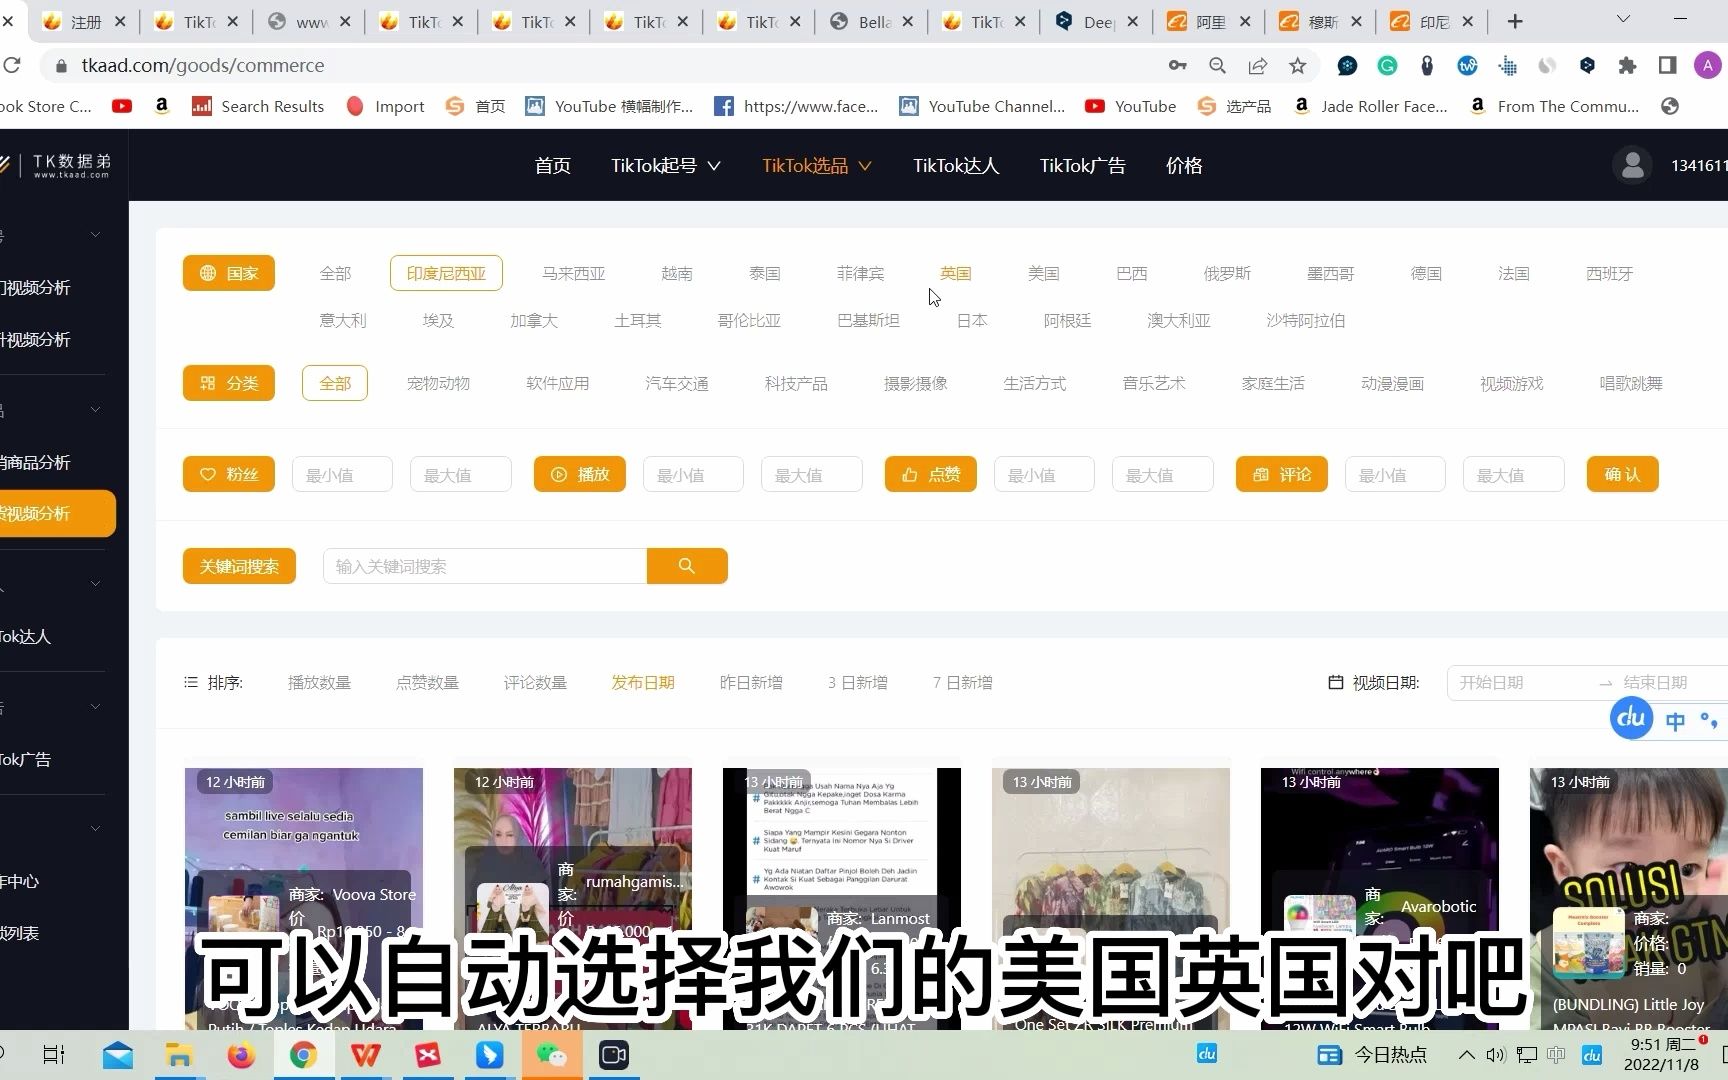Open the Search Results bookmark
This screenshot has width=1728, height=1080.
click(x=258, y=106)
